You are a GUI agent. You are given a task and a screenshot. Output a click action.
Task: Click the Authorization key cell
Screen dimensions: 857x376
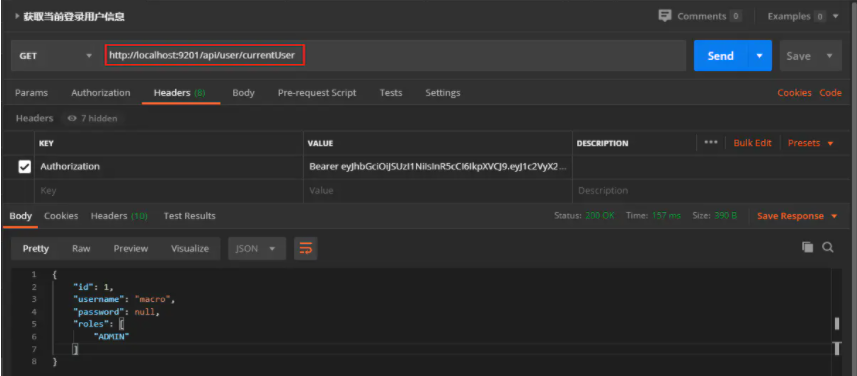coord(169,167)
